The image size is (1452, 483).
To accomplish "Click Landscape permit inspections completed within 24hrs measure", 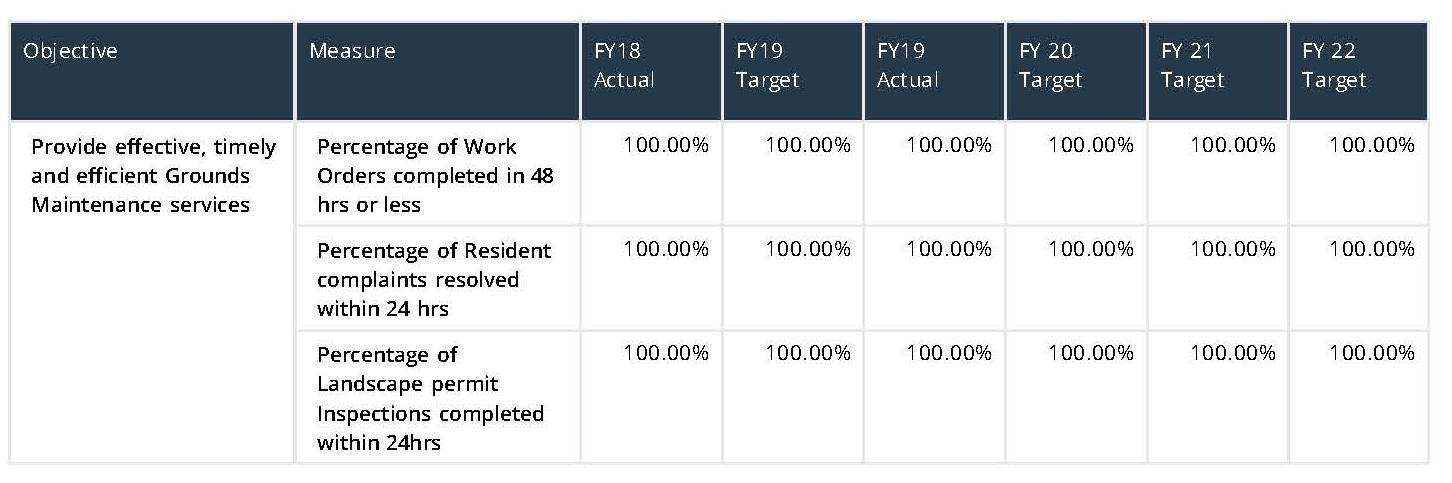I will click(430, 397).
